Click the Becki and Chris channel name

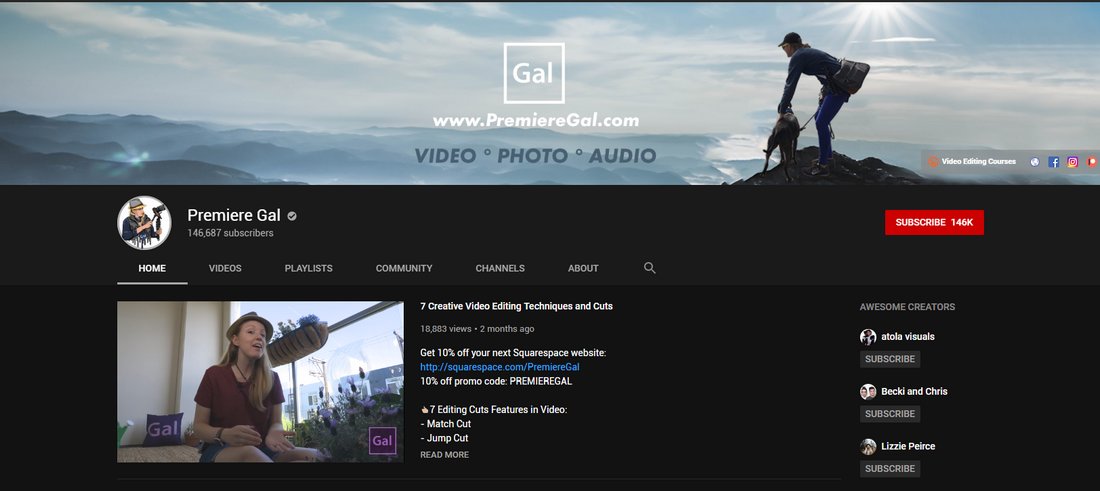click(x=914, y=391)
